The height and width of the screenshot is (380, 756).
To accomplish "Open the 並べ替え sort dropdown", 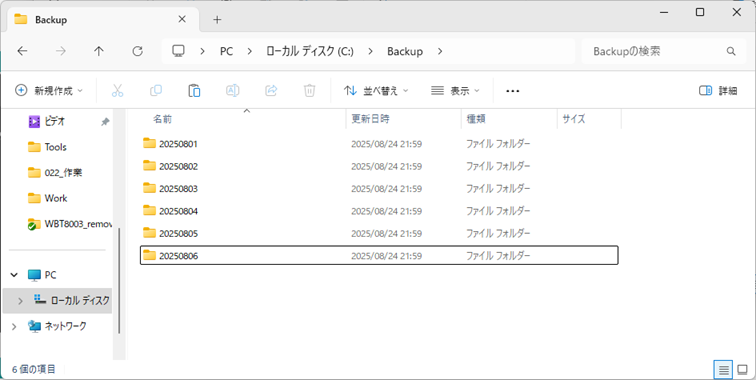I will 376,91.
